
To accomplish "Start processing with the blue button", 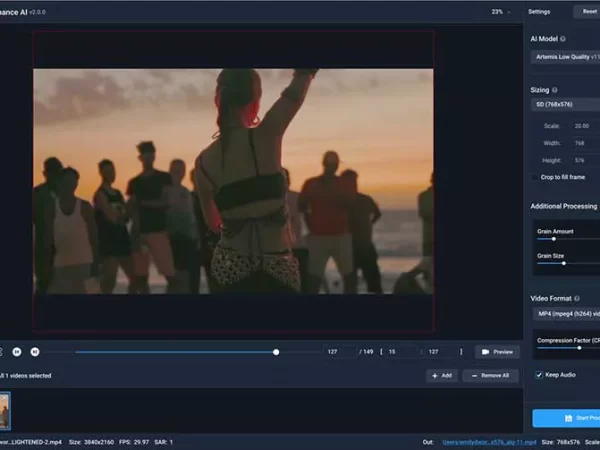I will tap(566, 418).
